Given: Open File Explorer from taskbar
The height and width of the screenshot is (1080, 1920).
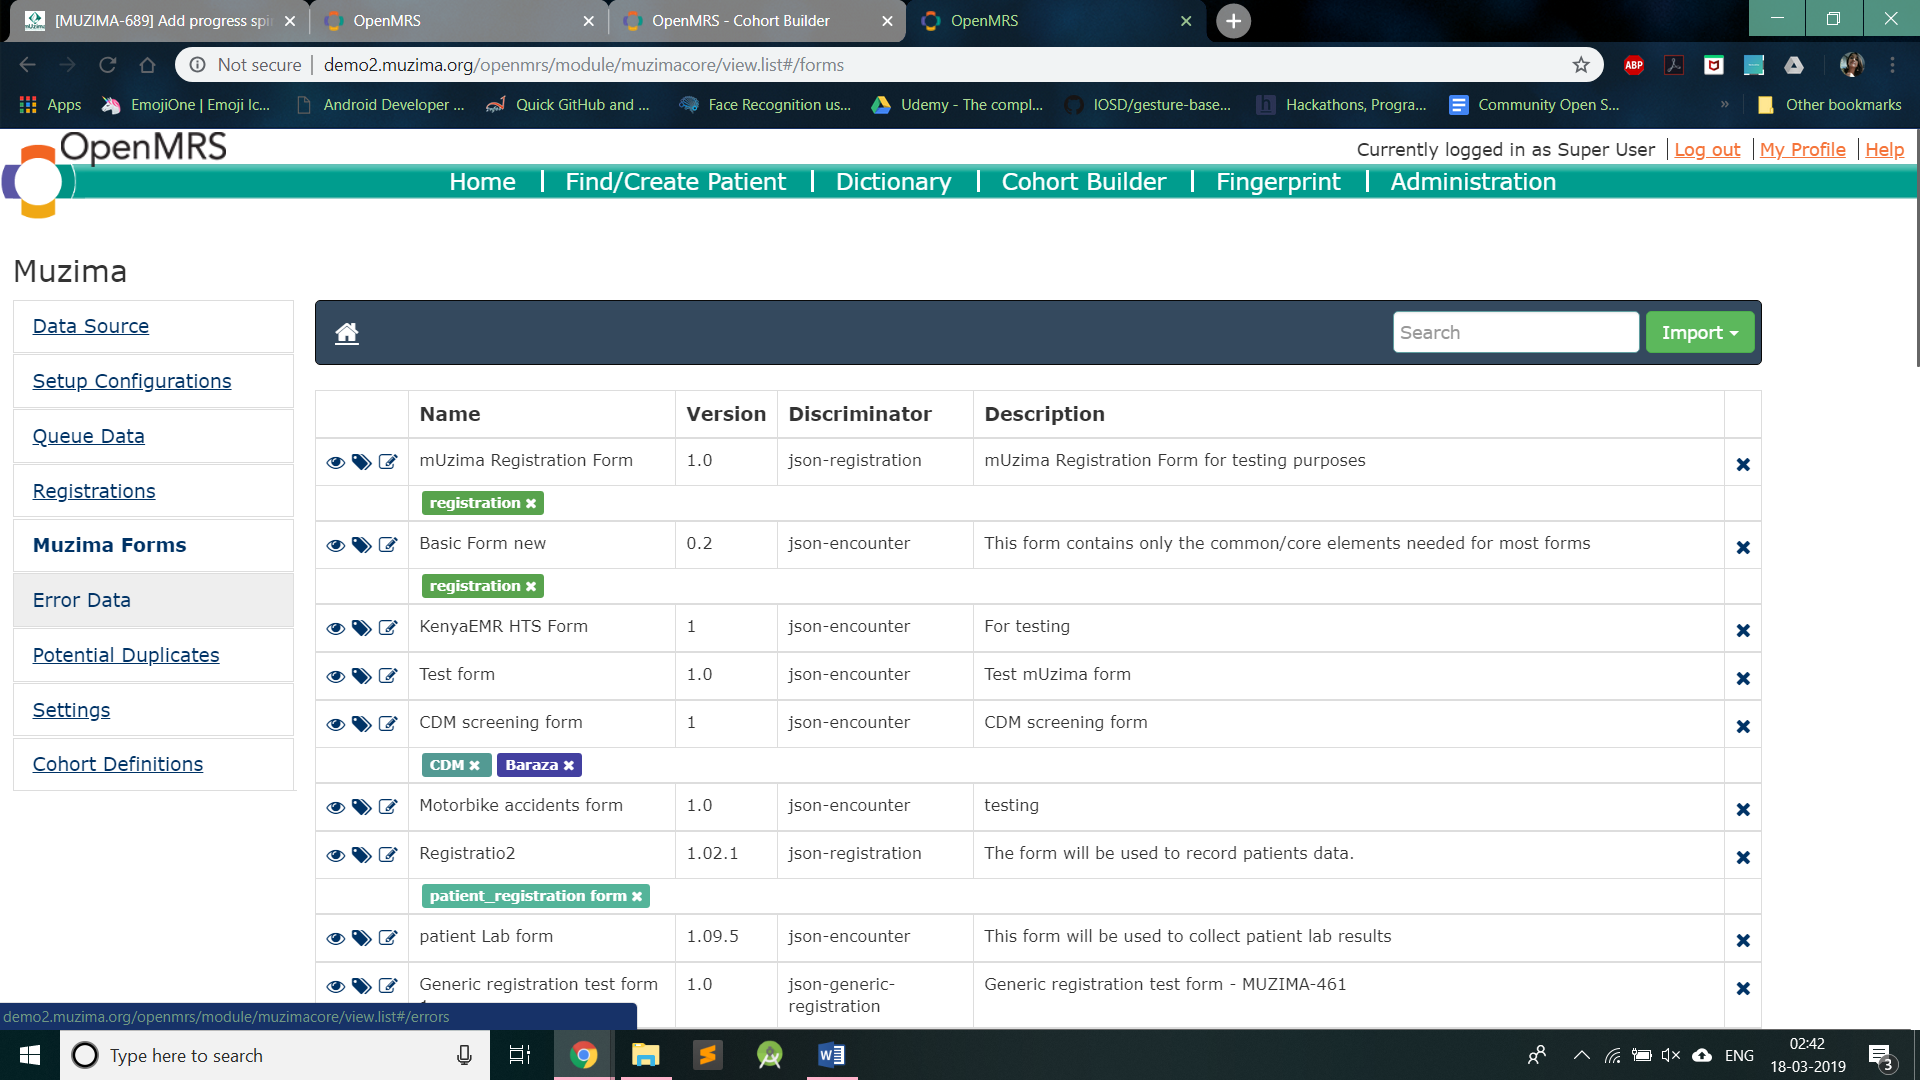Looking at the screenshot, I should pyautogui.click(x=646, y=1055).
